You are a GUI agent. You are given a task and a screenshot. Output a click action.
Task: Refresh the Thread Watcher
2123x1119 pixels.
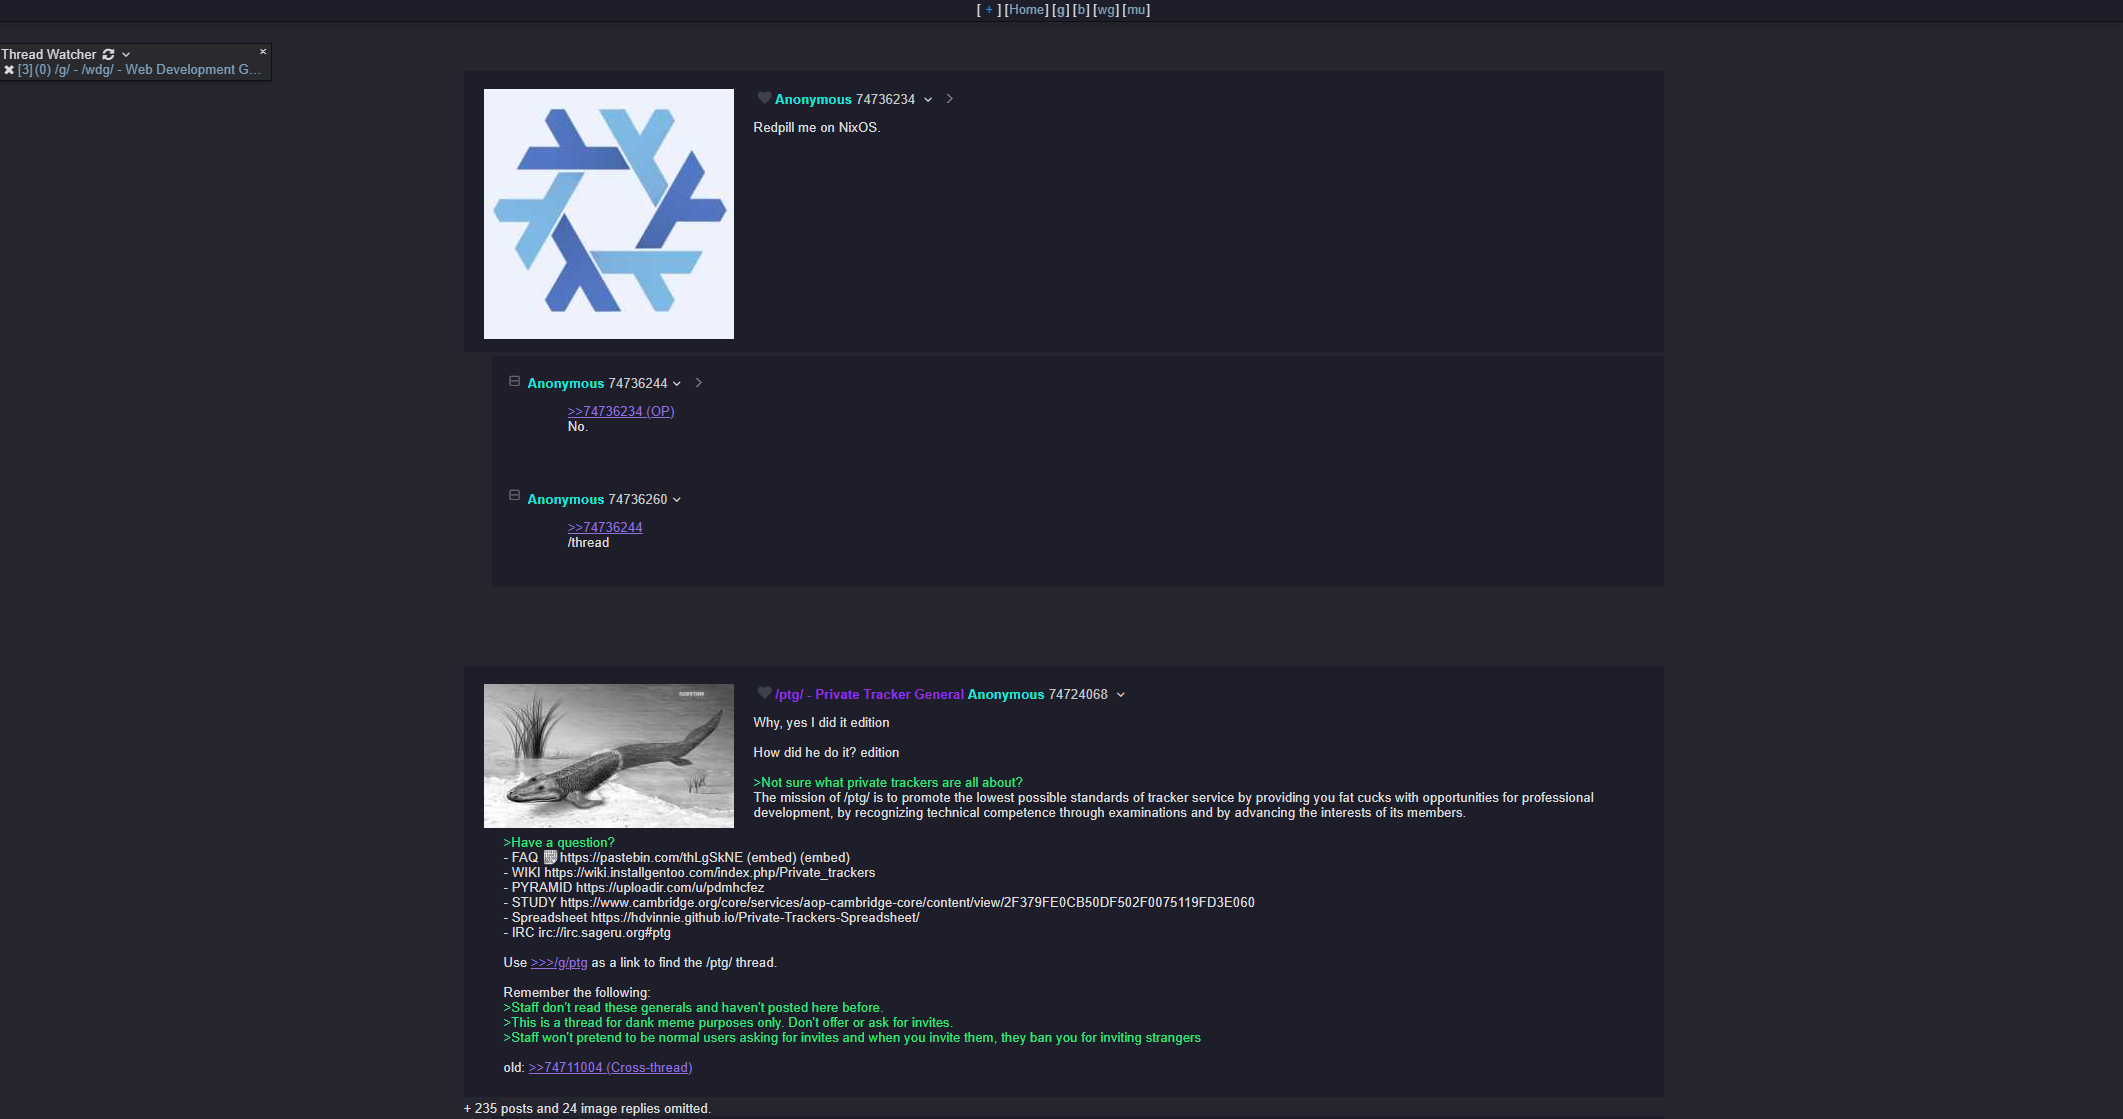coord(108,54)
